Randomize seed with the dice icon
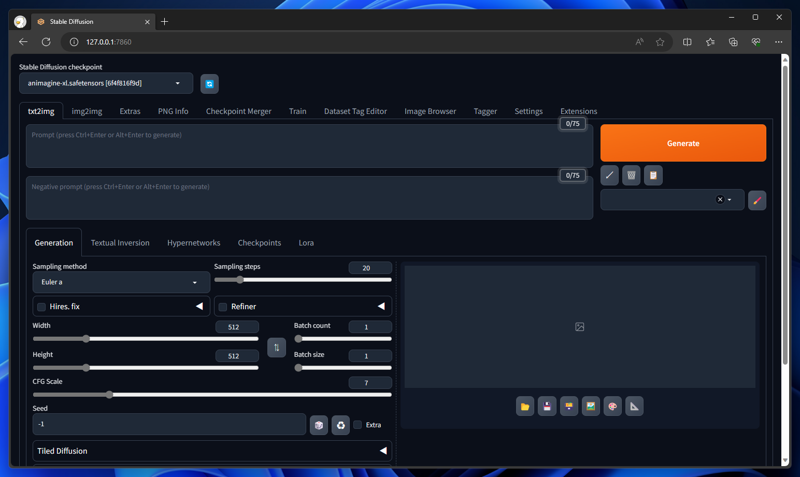 (319, 425)
